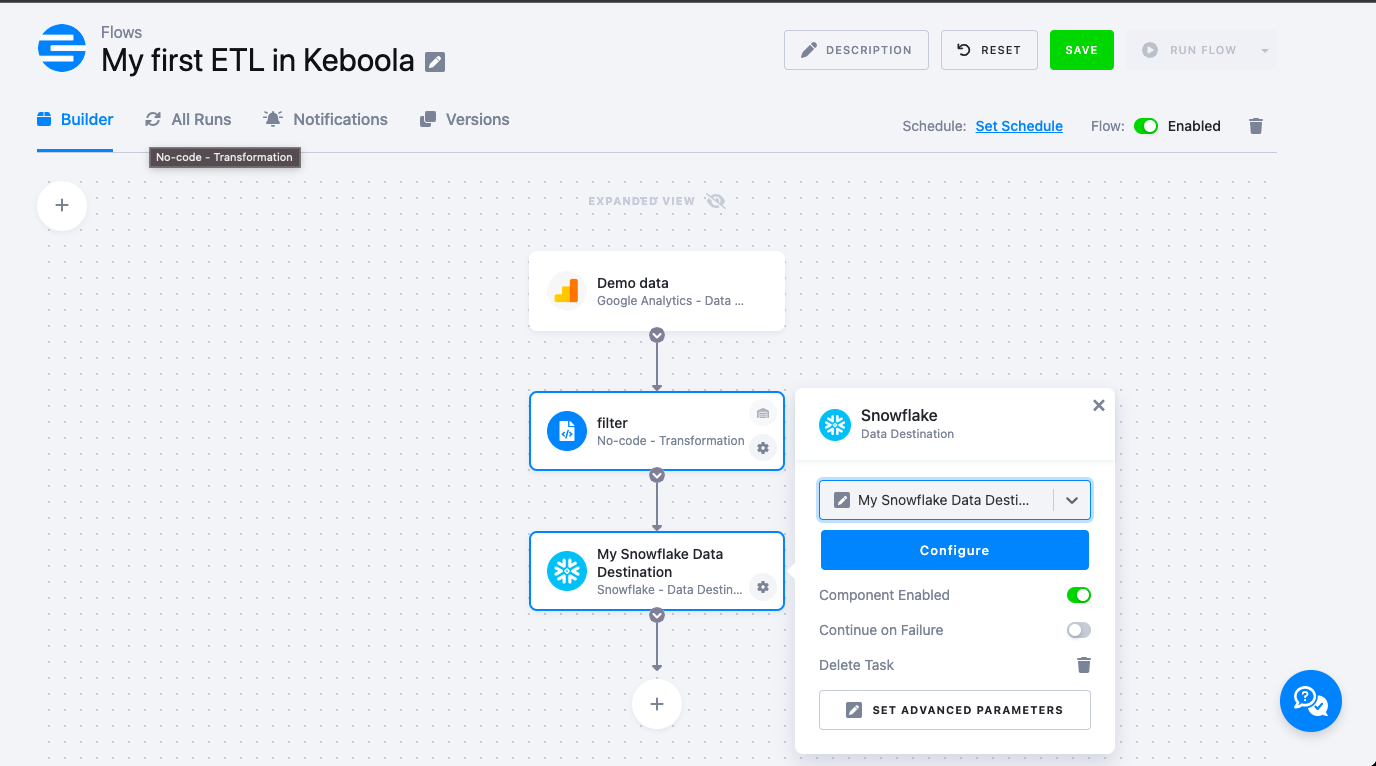The width and height of the screenshot is (1376, 766).
Task: Rename flow using the pencil icon
Action: (434, 61)
